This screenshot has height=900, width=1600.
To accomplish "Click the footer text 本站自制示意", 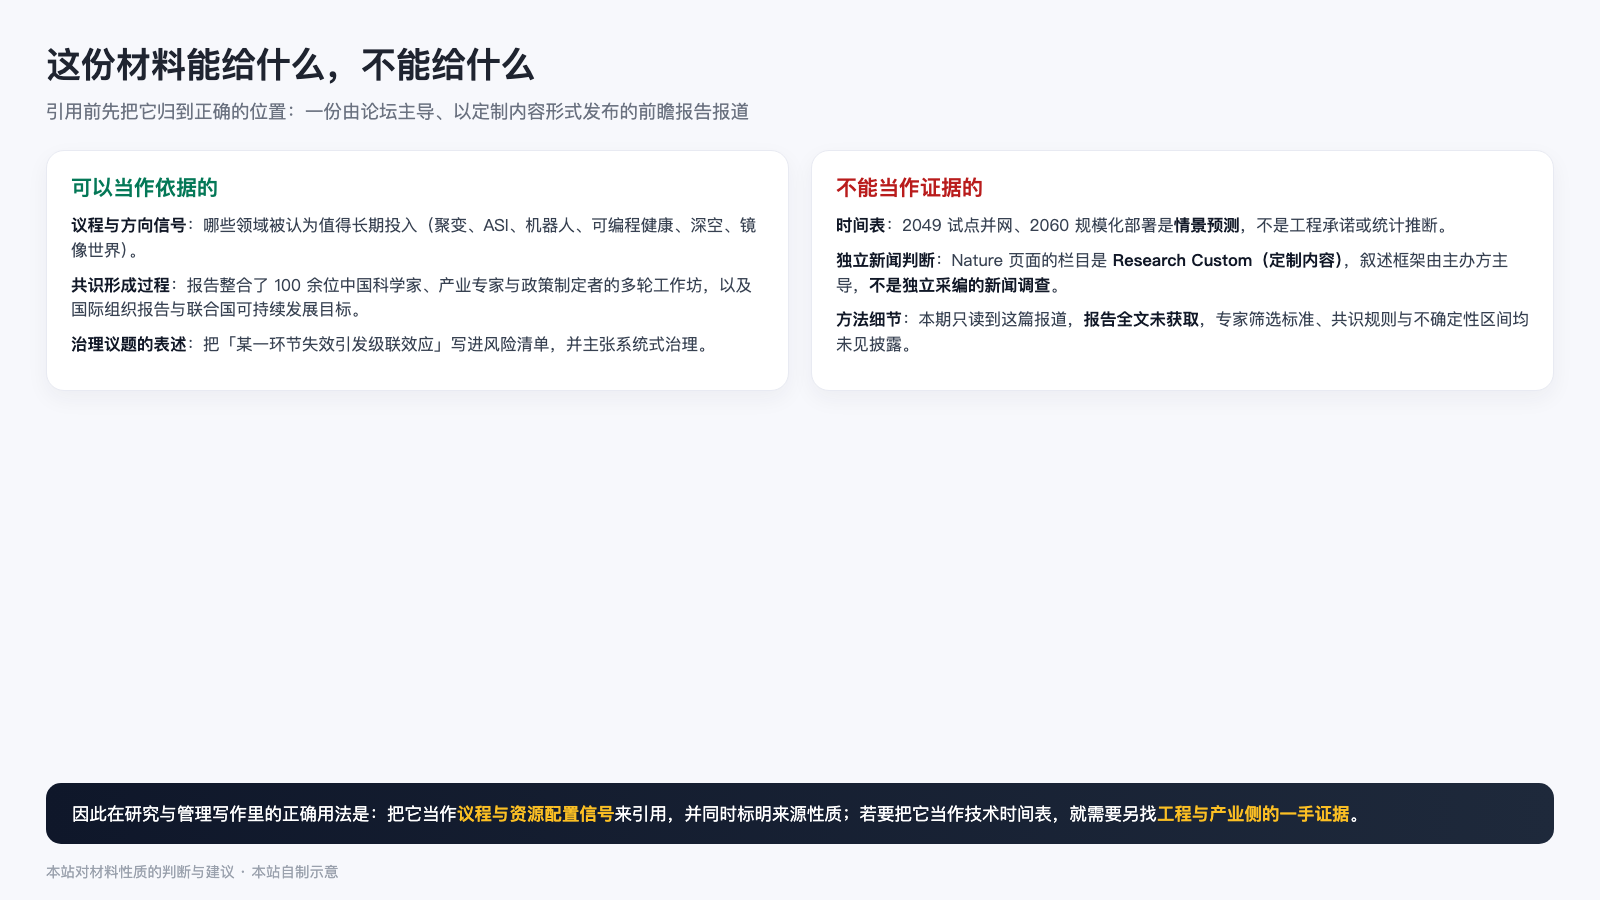I will (x=295, y=872).
